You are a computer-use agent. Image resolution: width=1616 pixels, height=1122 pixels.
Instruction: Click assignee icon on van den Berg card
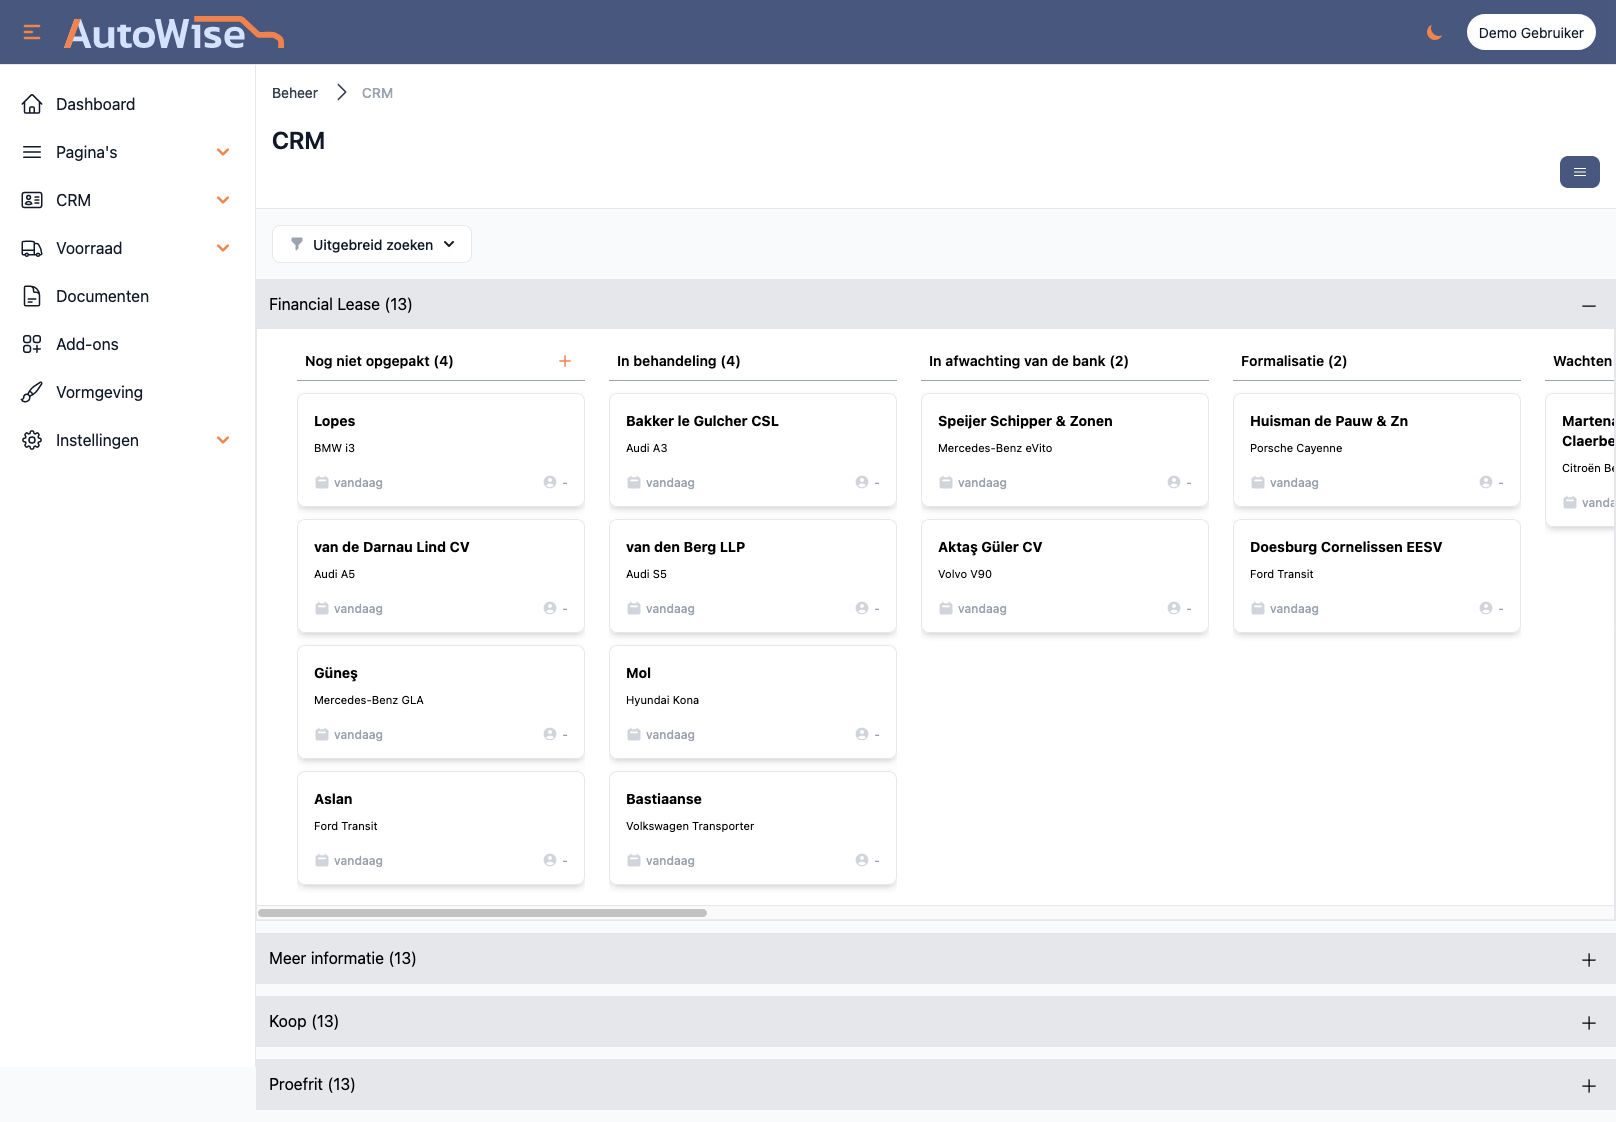pyautogui.click(x=862, y=608)
